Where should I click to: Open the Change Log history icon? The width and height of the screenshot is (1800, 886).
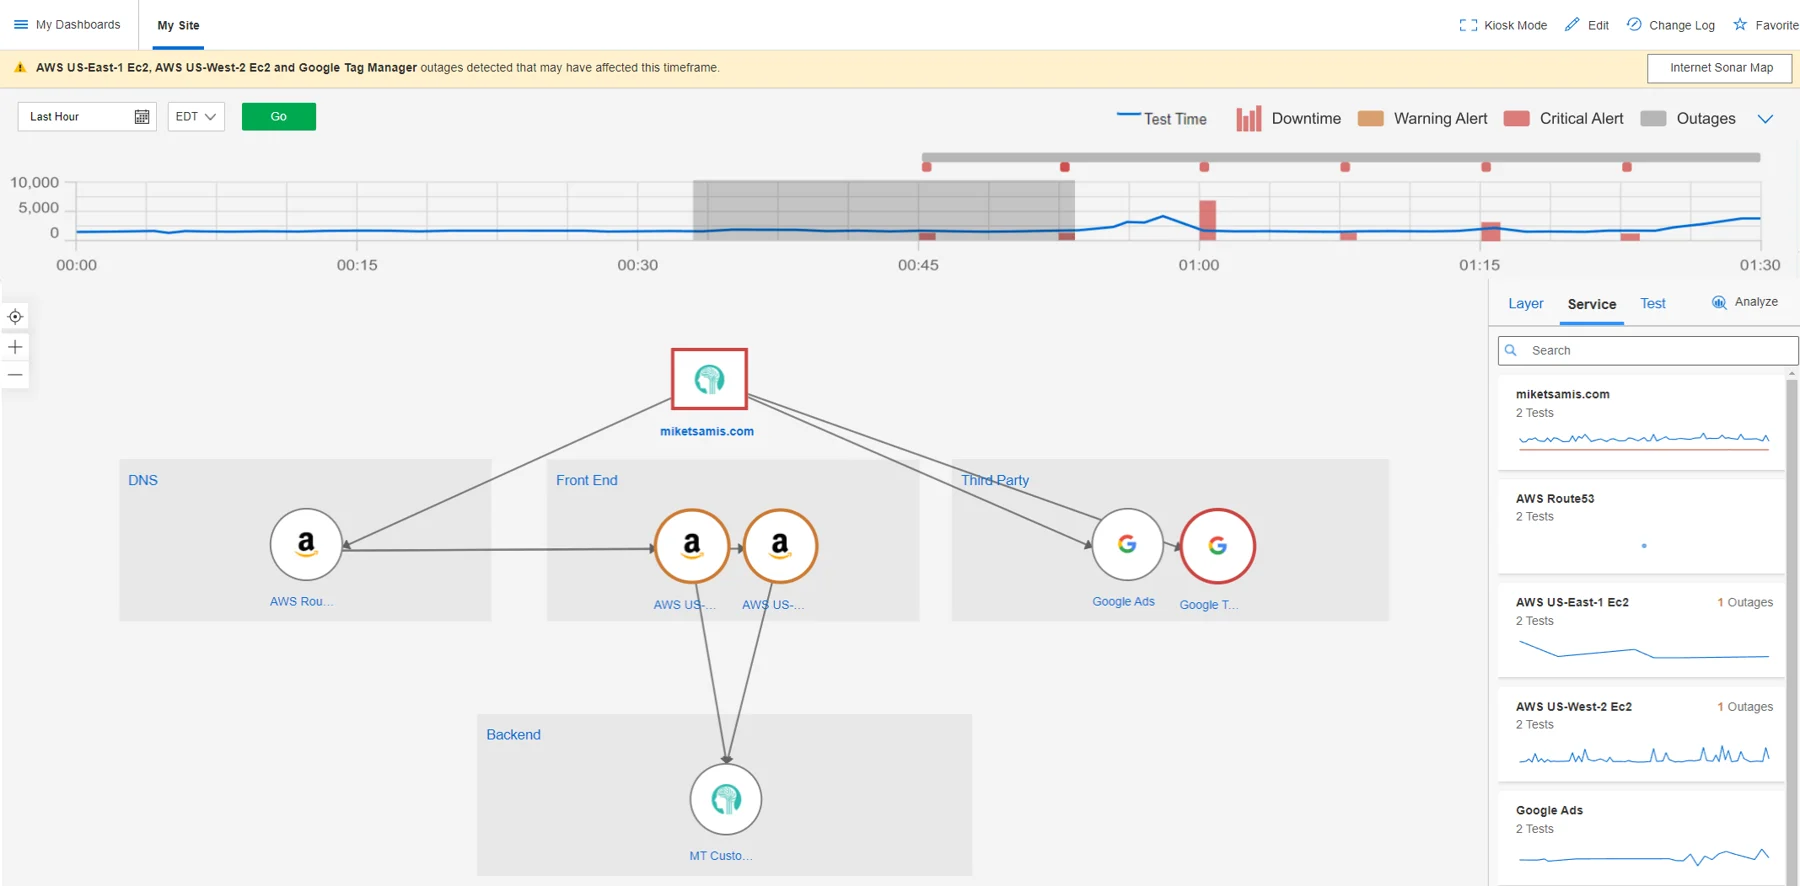(1634, 24)
